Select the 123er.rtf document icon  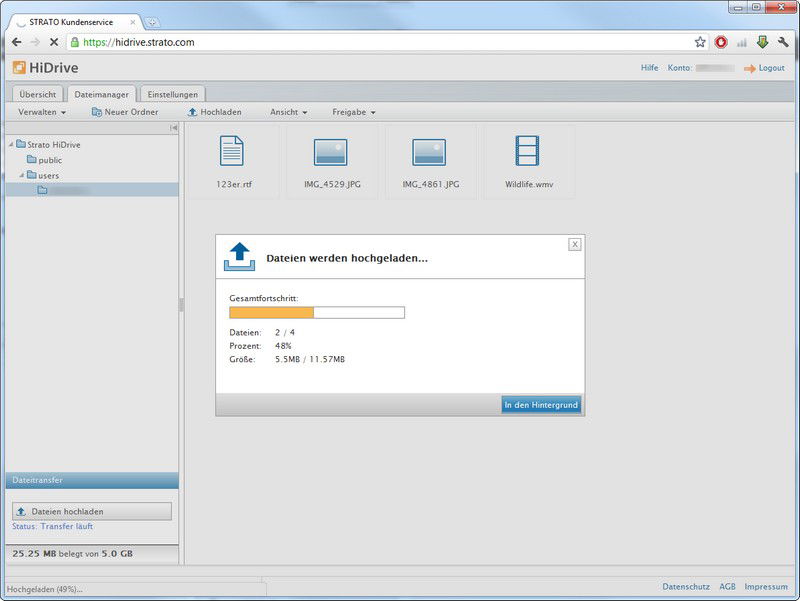coord(232,151)
